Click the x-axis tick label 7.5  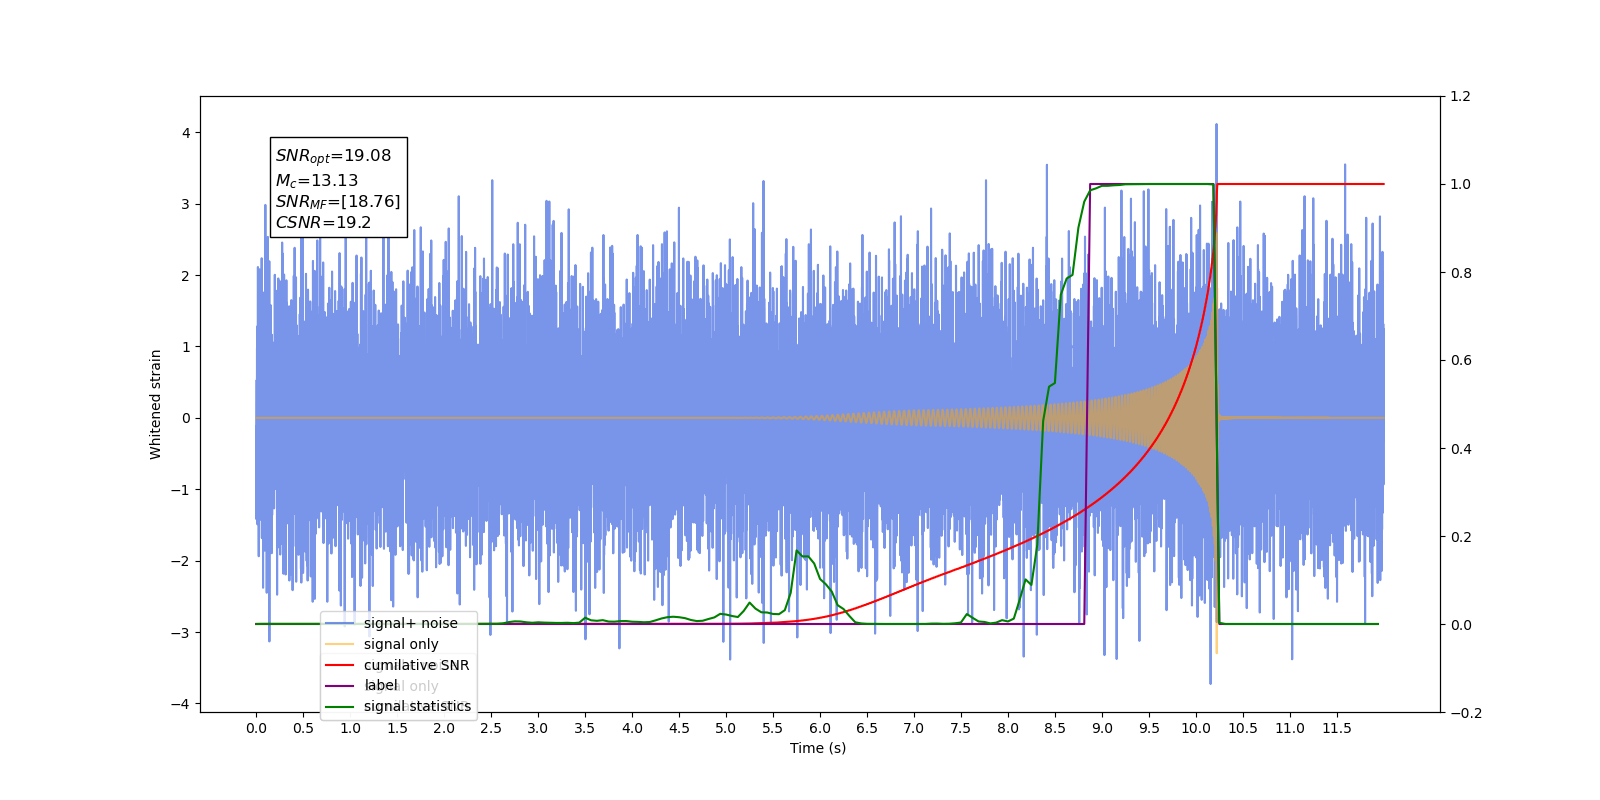point(961,728)
